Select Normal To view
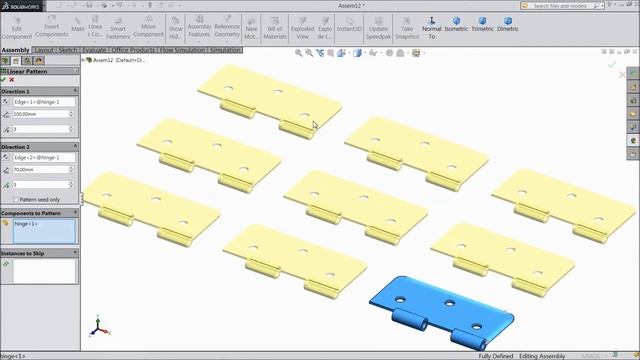This screenshot has width=640, height=360. (x=431, y=28)
